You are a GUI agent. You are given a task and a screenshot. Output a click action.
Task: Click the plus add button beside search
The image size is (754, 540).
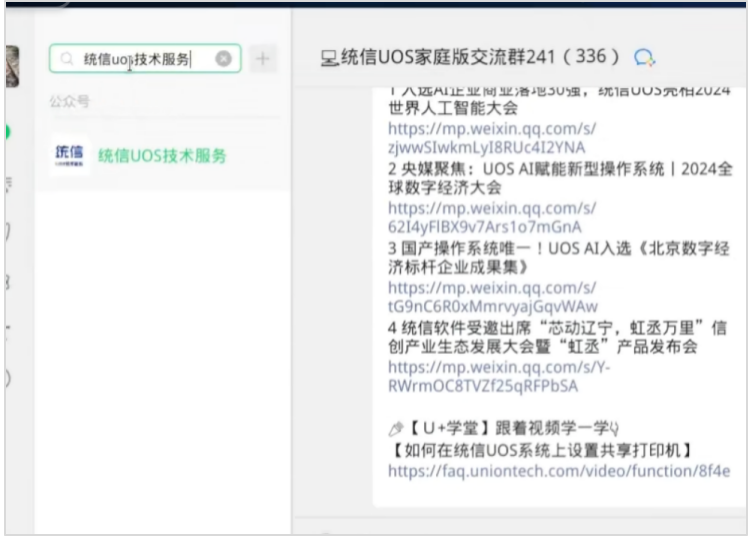click(263, 59)
